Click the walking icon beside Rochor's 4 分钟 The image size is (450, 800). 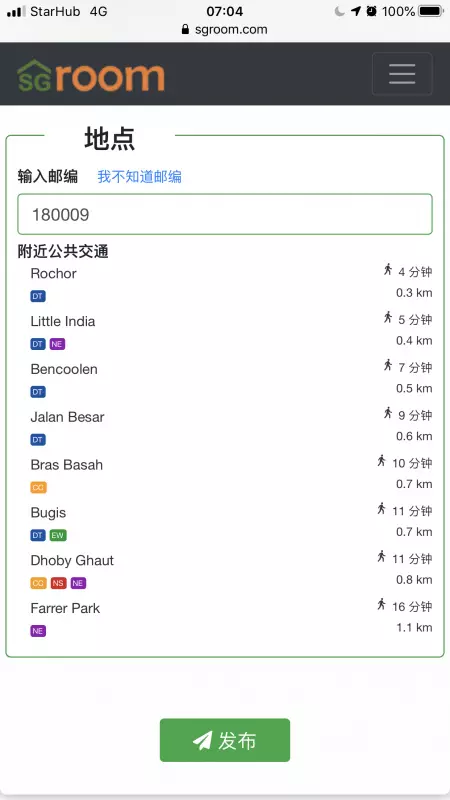pyautogui.click(x=388, y=270)
